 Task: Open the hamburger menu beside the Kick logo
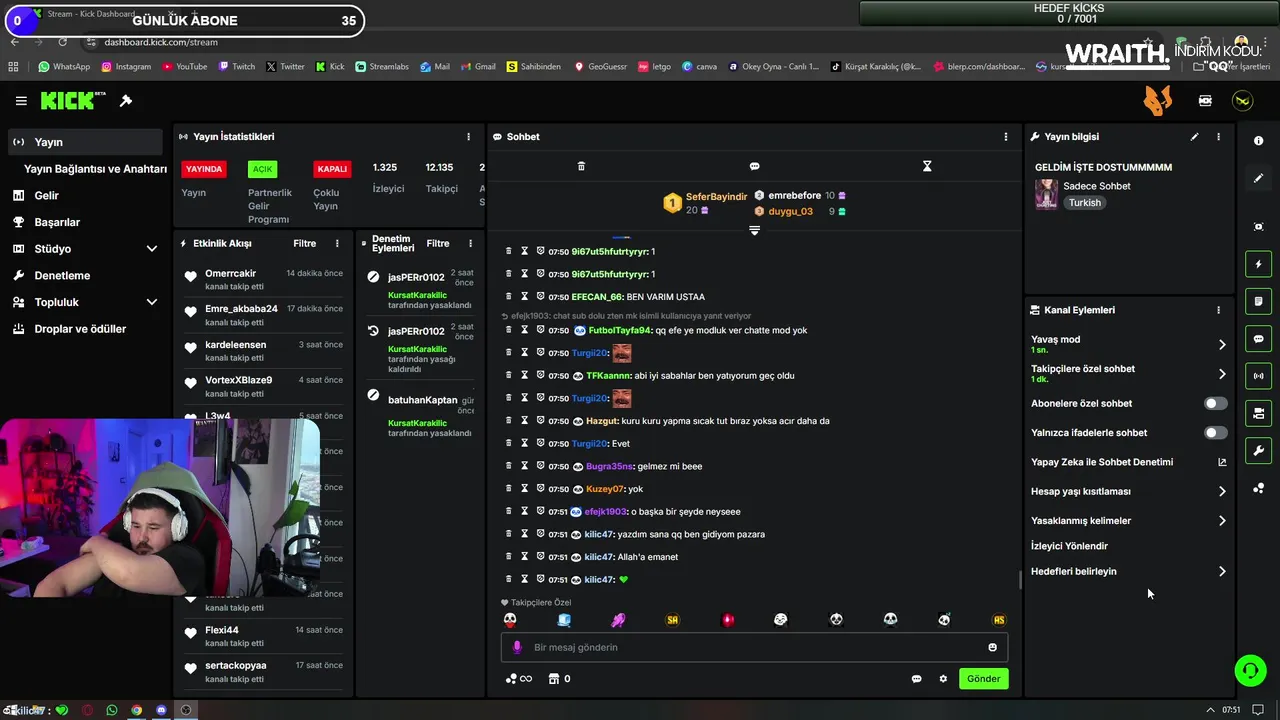[21, 101]
